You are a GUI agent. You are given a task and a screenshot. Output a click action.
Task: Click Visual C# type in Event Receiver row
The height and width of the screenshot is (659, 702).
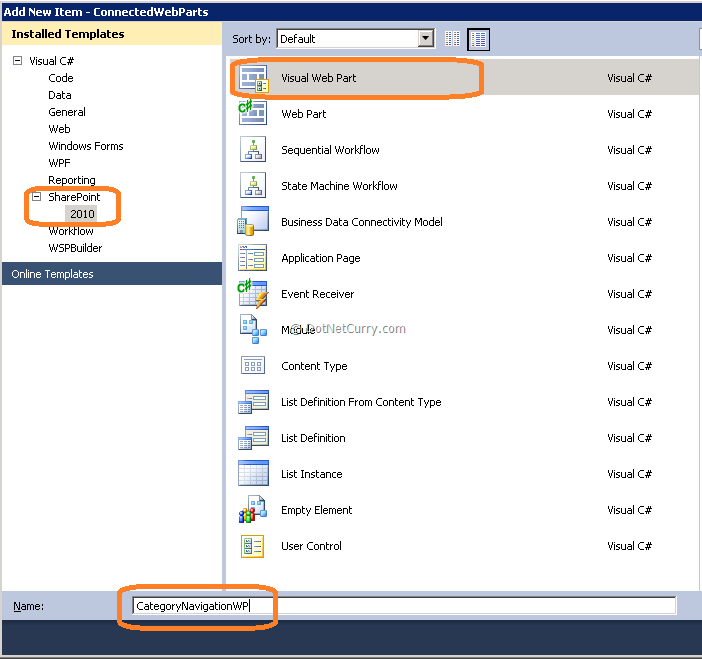[629, 294]
